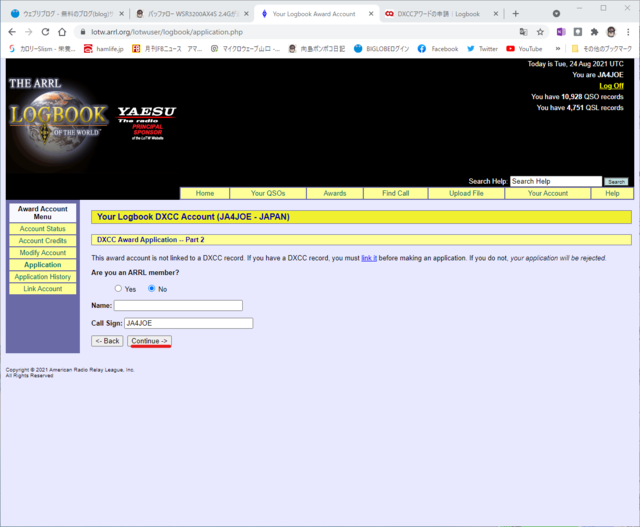
Task: Click the <- Back button
Action: tap(107, 341)
